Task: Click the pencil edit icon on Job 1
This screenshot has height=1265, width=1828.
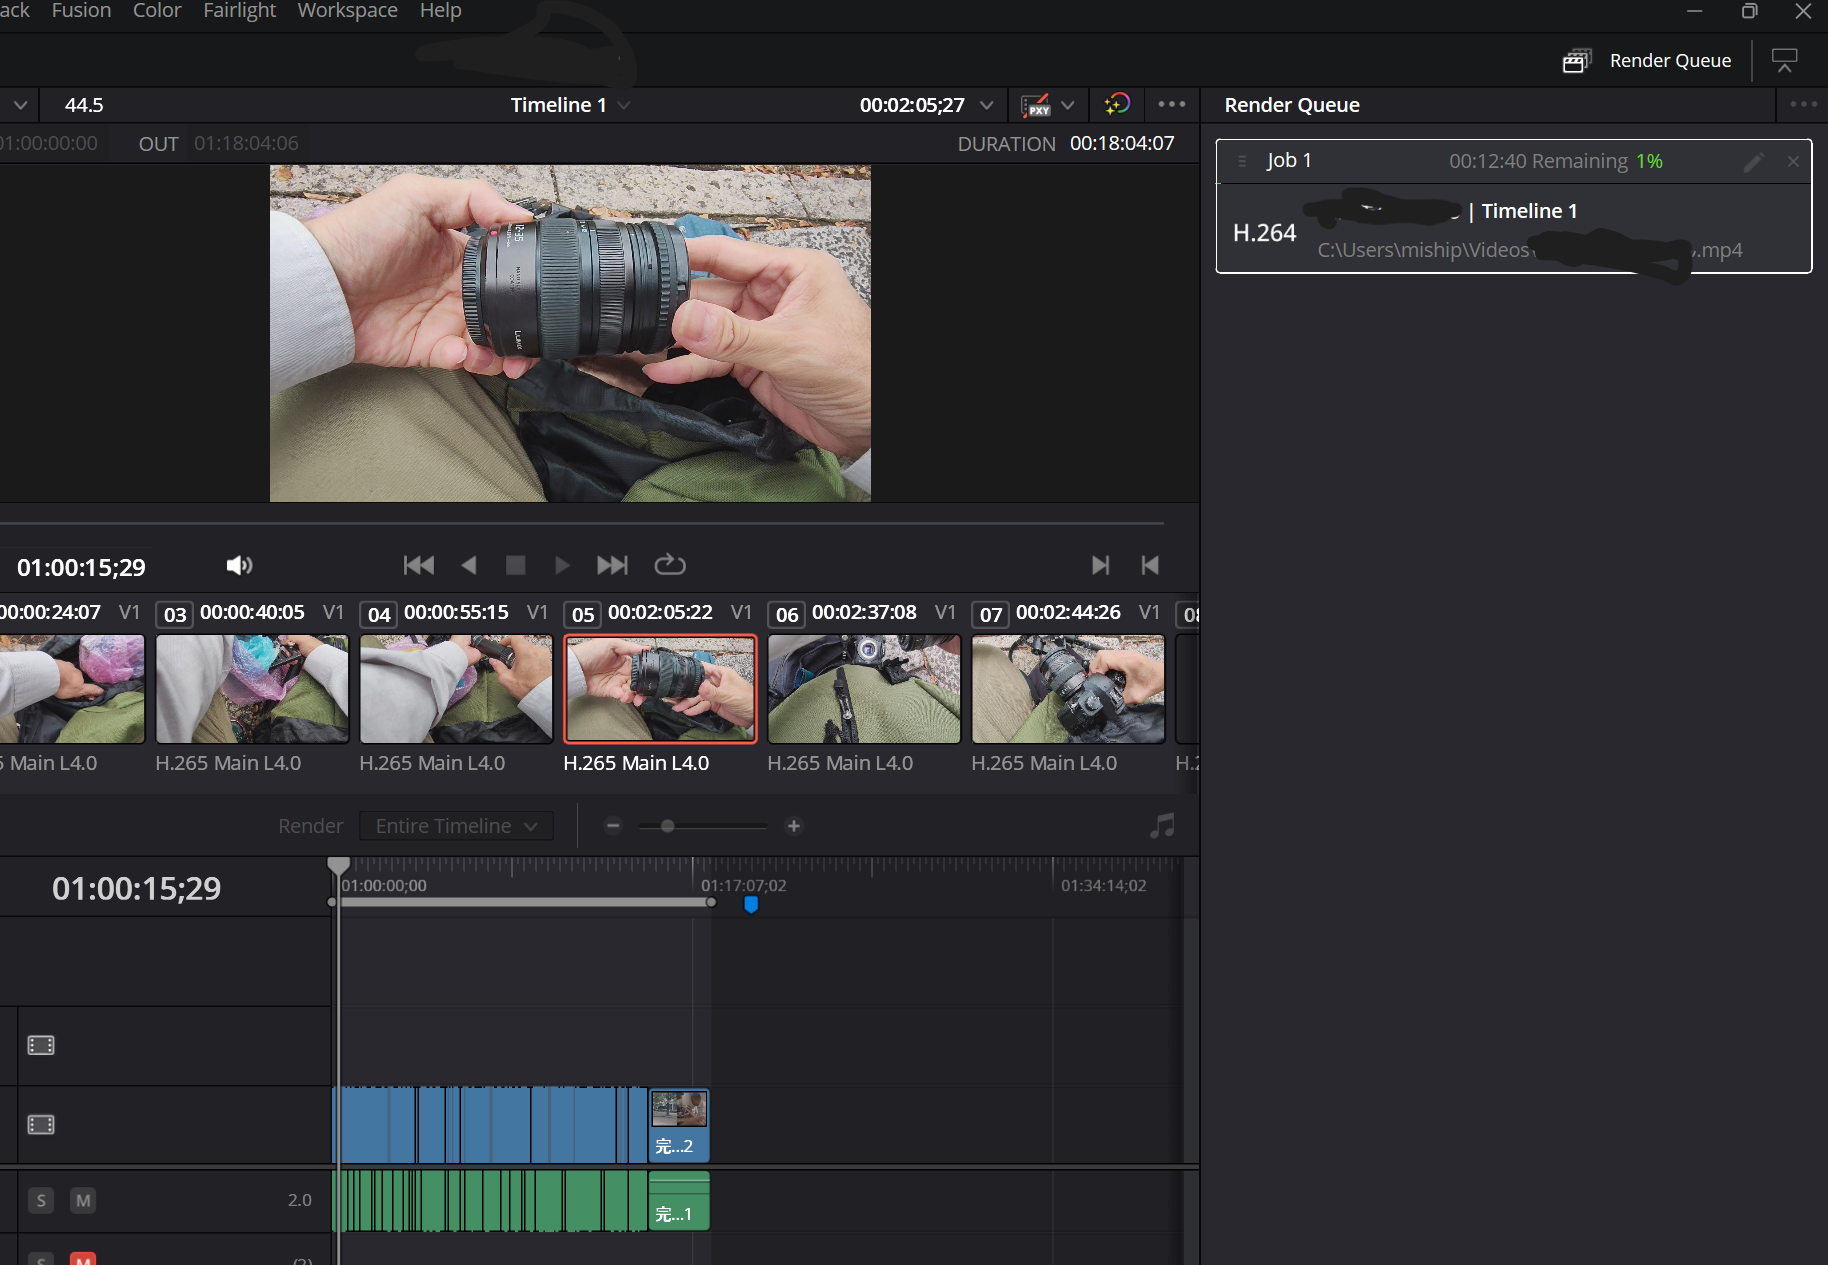Action: 1753,162
